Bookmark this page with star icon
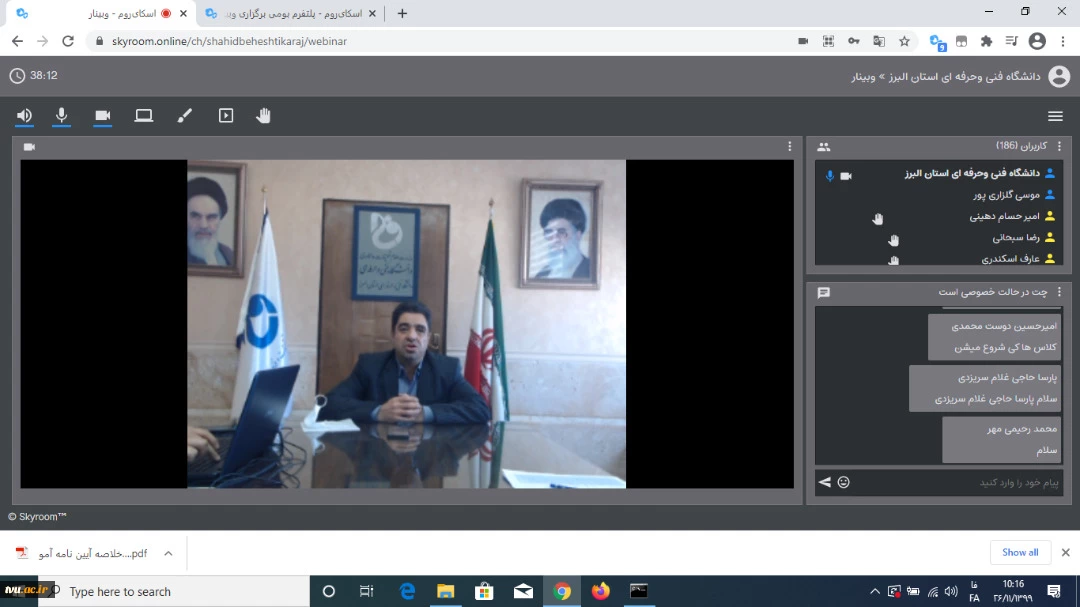Screen dimensions: 1080x607 [905, 41]
